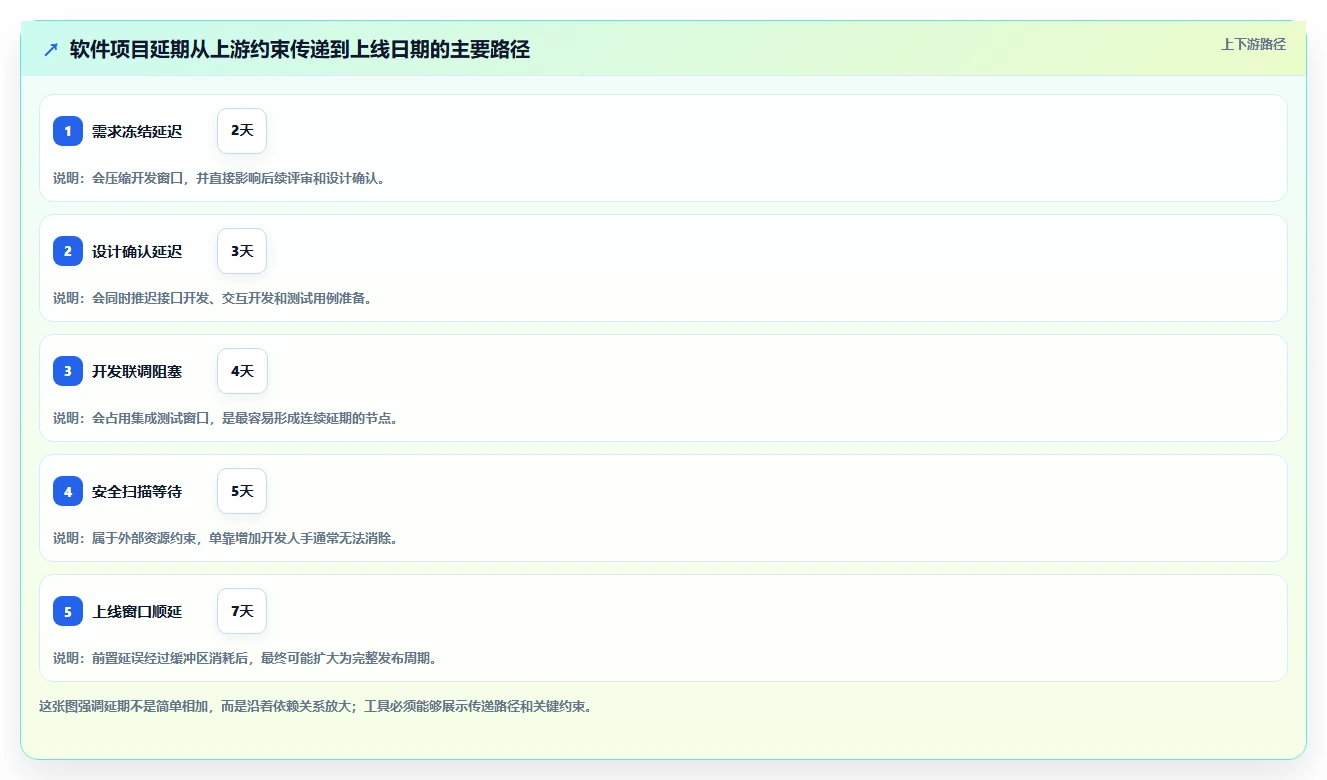1327x780 pixels.
Task: Click the number 1 step badge
Action: click(68, 131)
